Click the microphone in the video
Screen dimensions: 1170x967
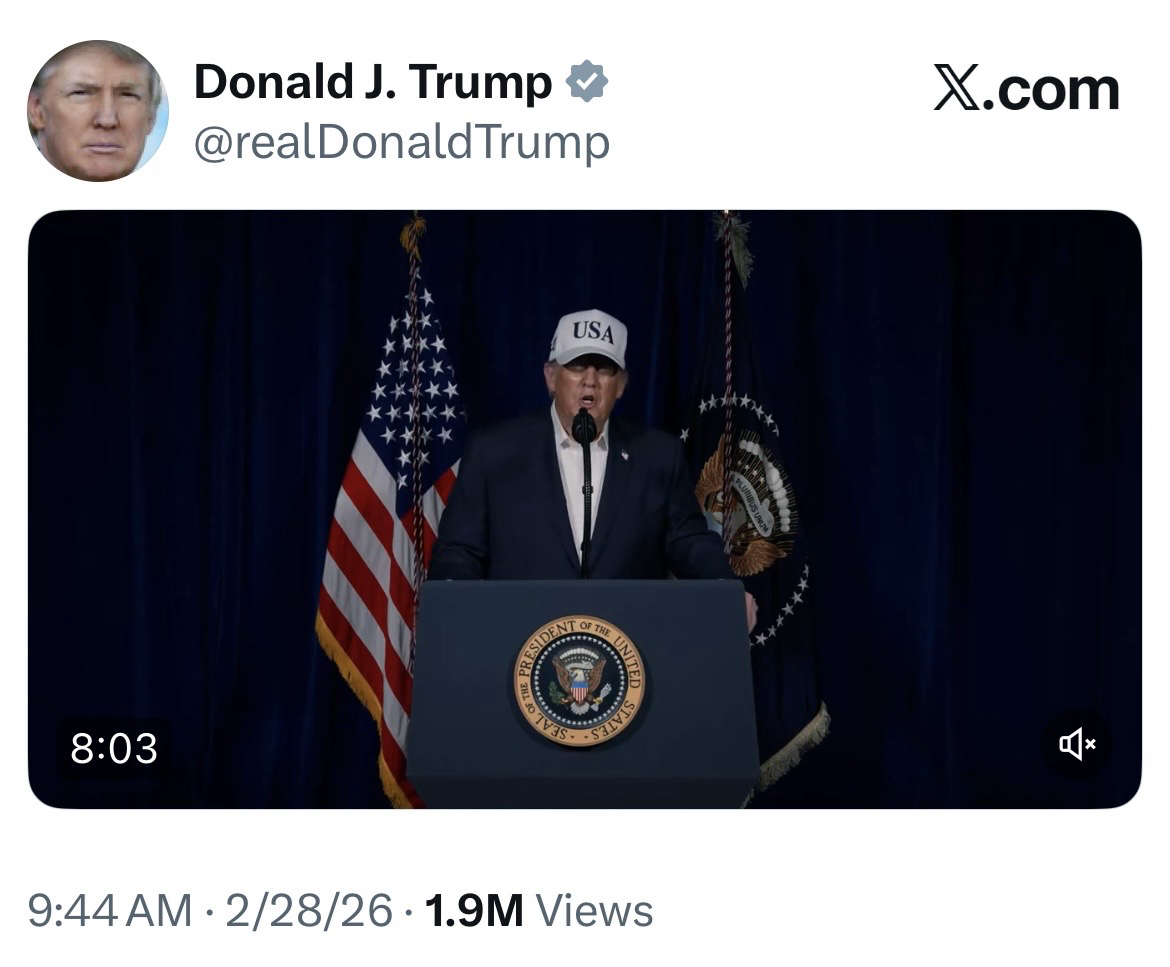pos(584,427)
